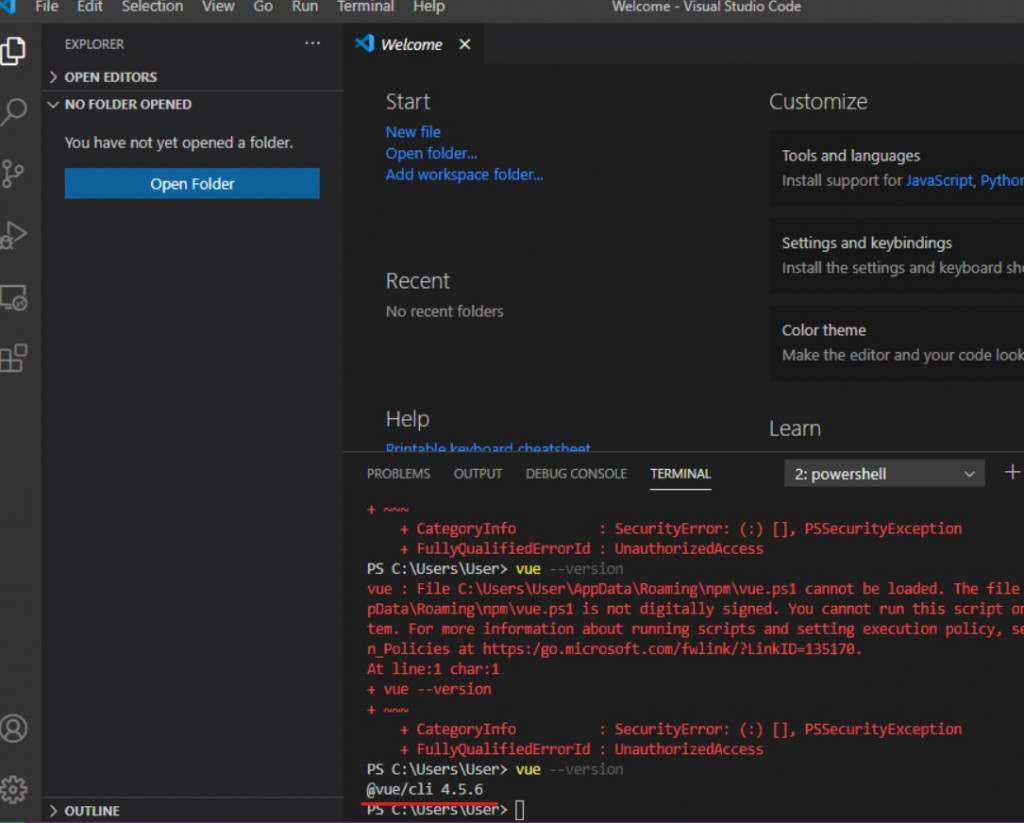Click the Add workspace folder... link
Screen dimensions: 1024x823
point(464,174)
